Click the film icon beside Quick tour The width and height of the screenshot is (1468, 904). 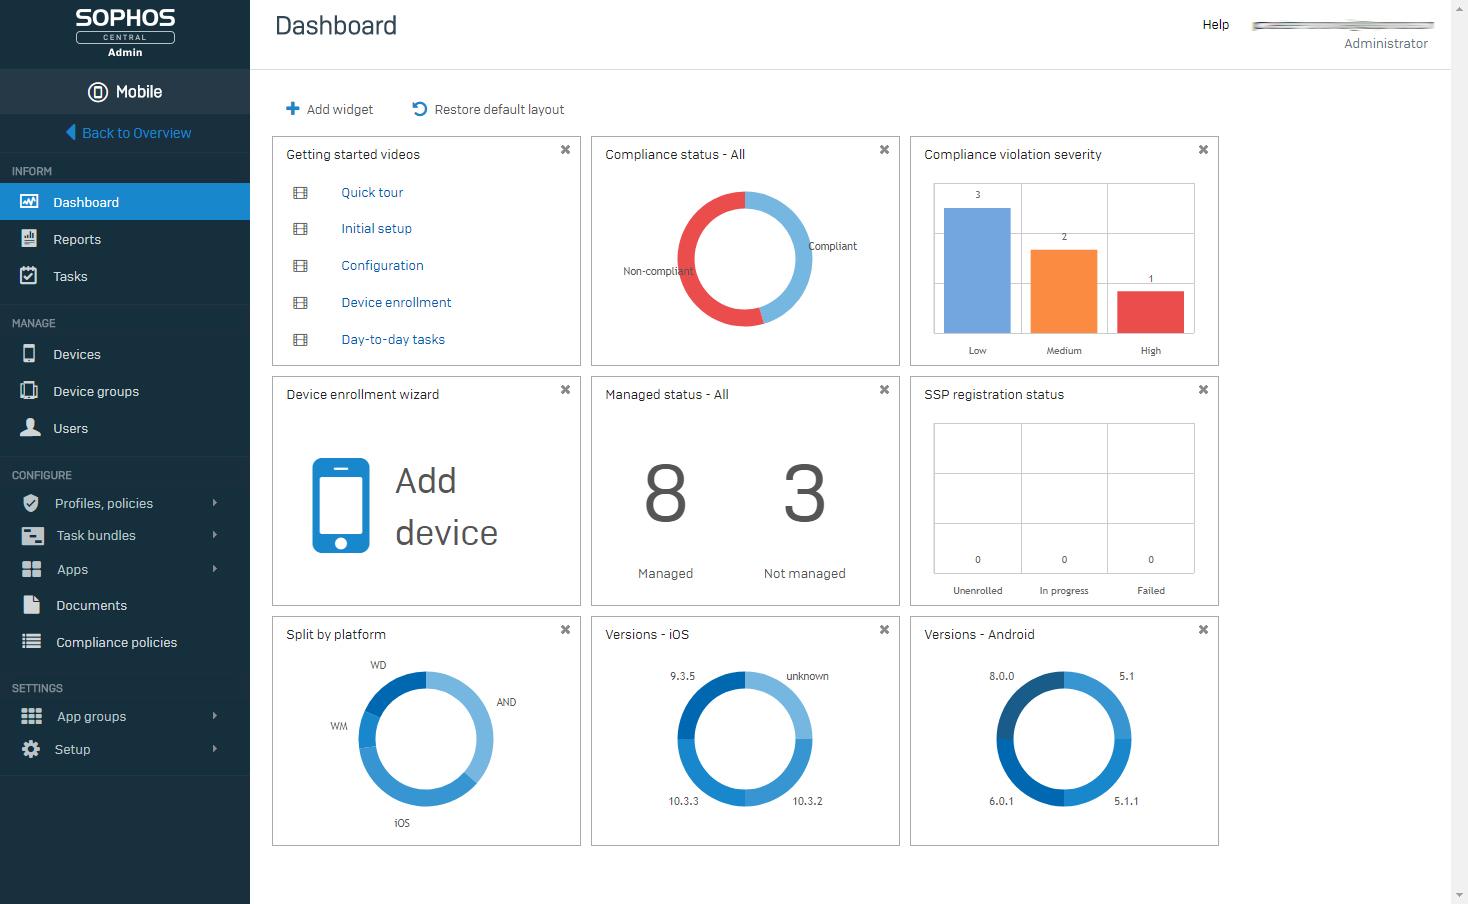coord(300,192)
